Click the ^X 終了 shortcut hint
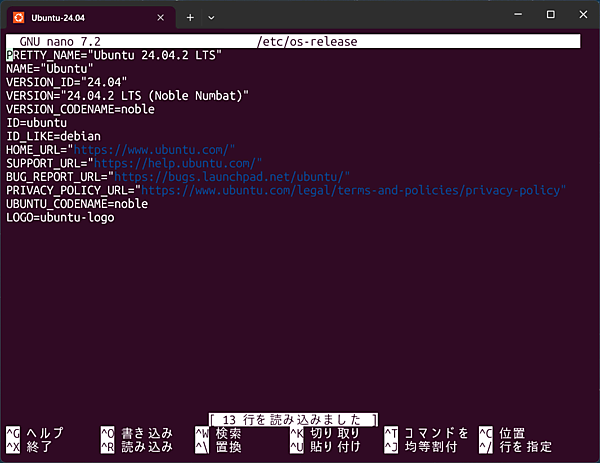600x463 pixels. point(29,446)
